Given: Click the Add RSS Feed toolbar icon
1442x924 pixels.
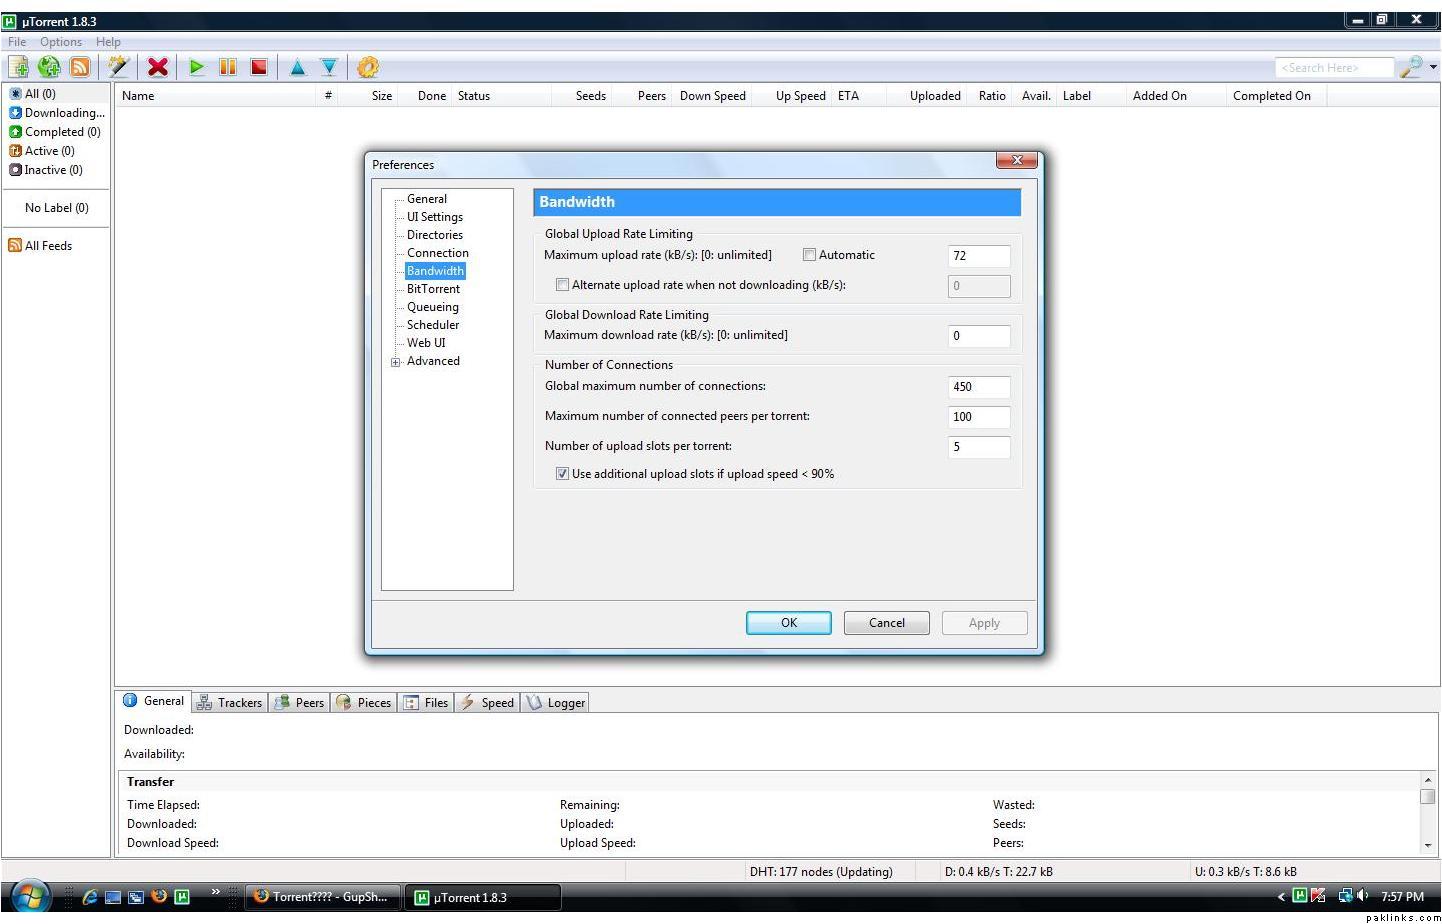Looking at the screenshot, I should [80, 67].
